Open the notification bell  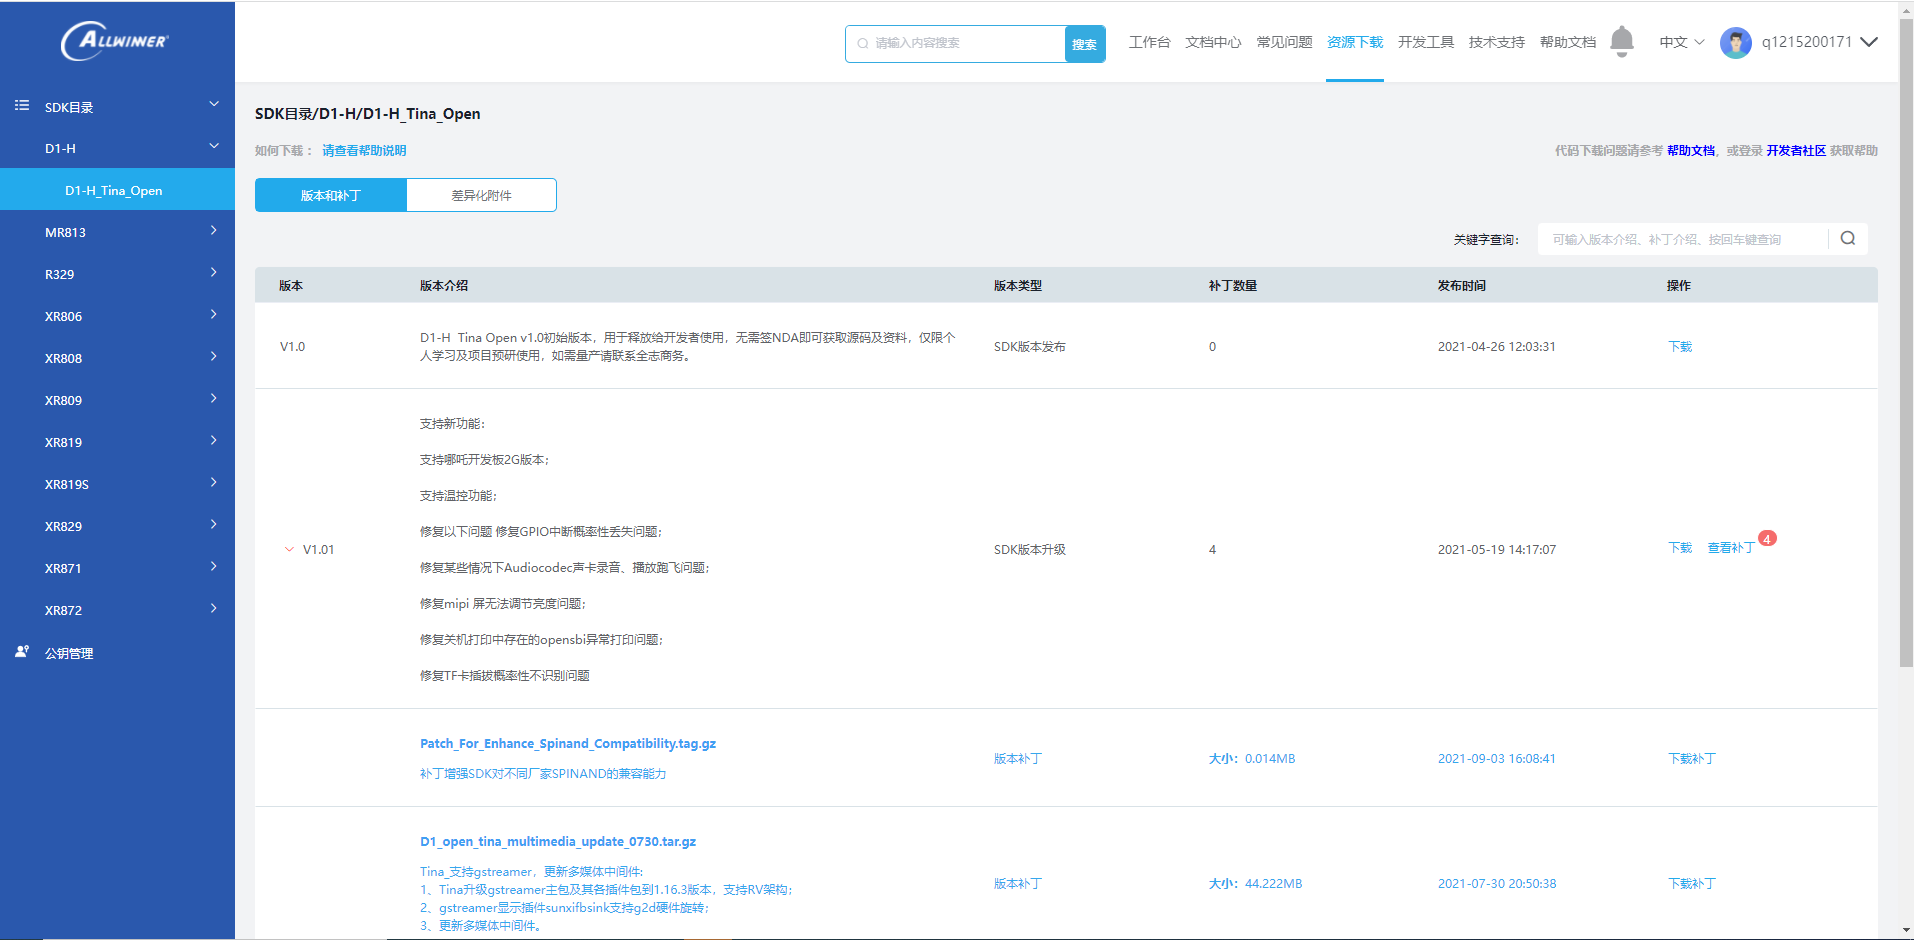pyautogui.click(x=1622, y=41)
